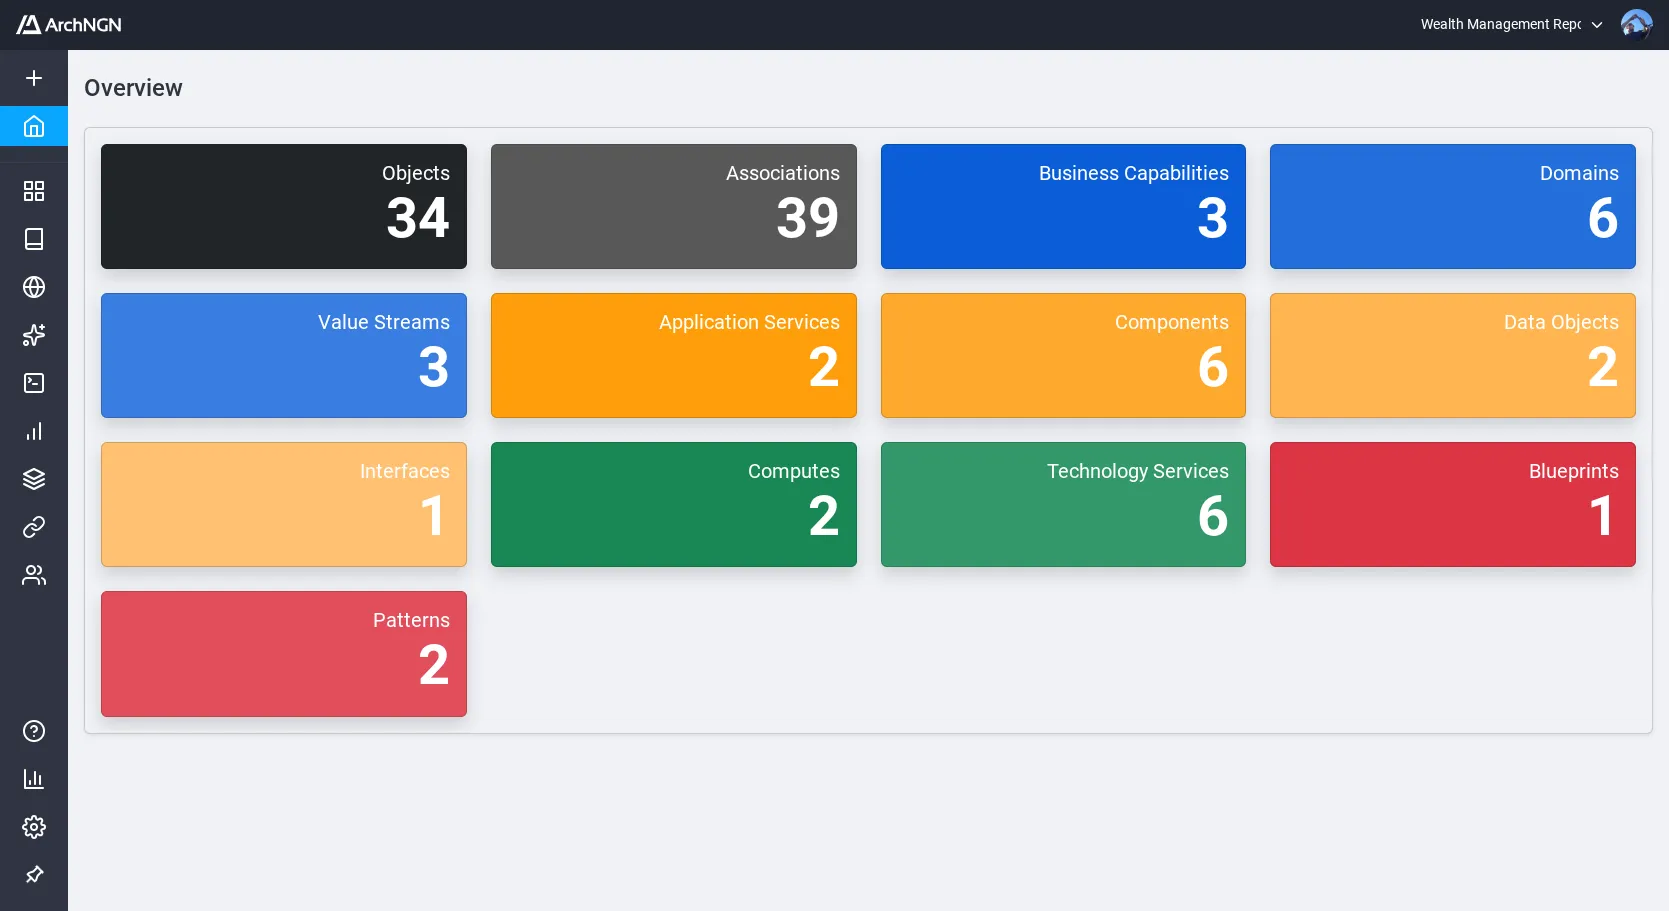Select the Associations card showing 39

click(x=673, y=206)
